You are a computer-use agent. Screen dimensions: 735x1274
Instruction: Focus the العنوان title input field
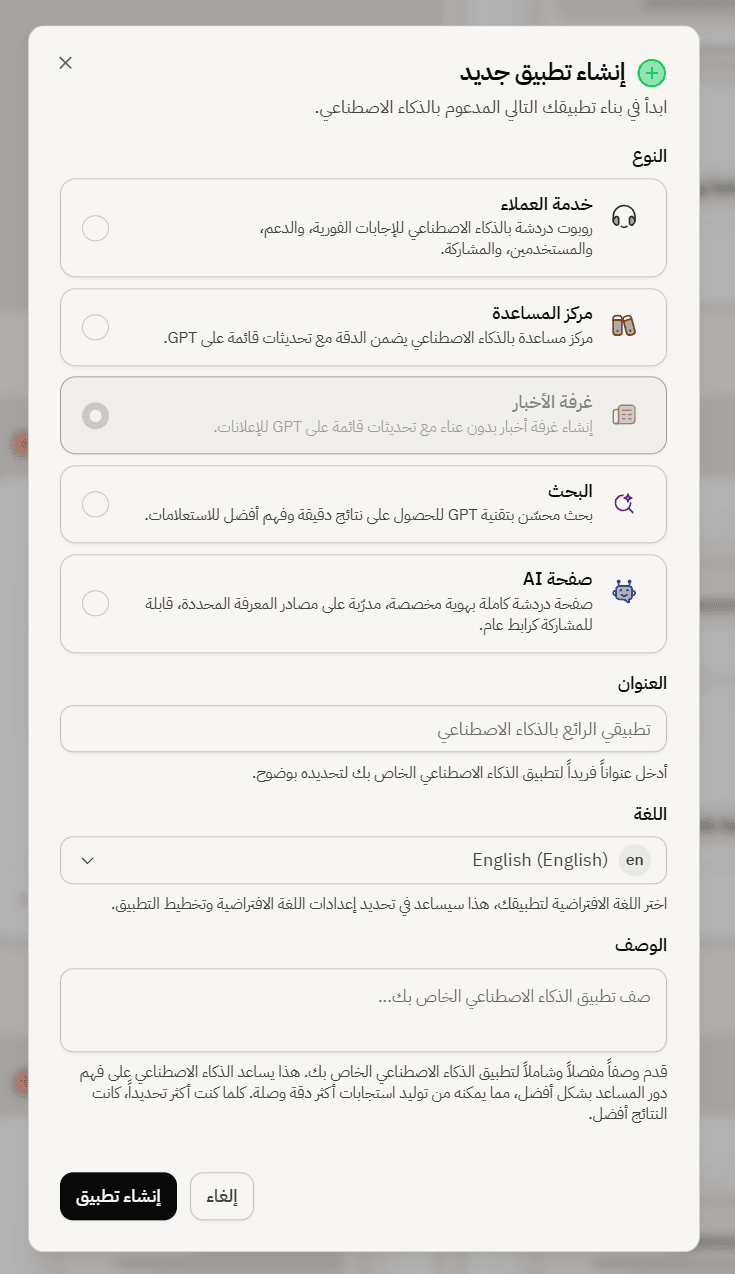(x=363, y=729)
